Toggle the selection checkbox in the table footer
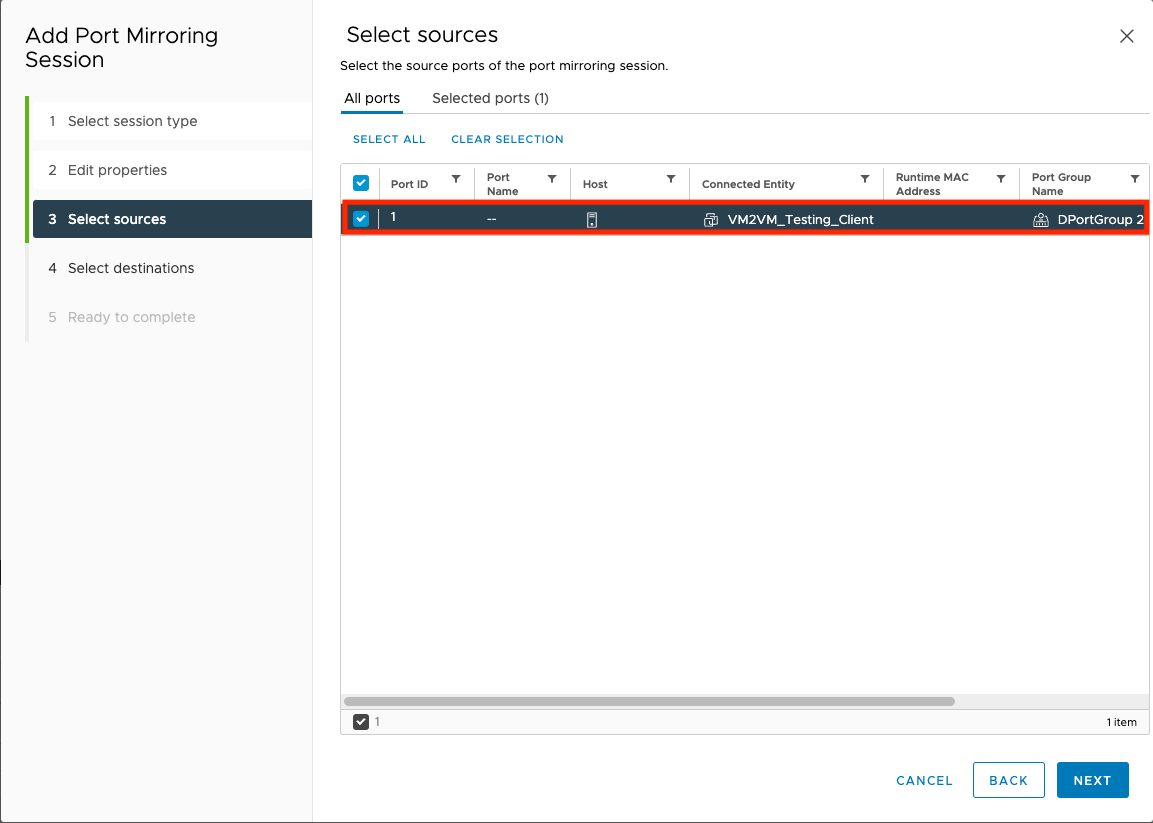Viewport: 1153px width, 823px height. click(x=361, y=721)
